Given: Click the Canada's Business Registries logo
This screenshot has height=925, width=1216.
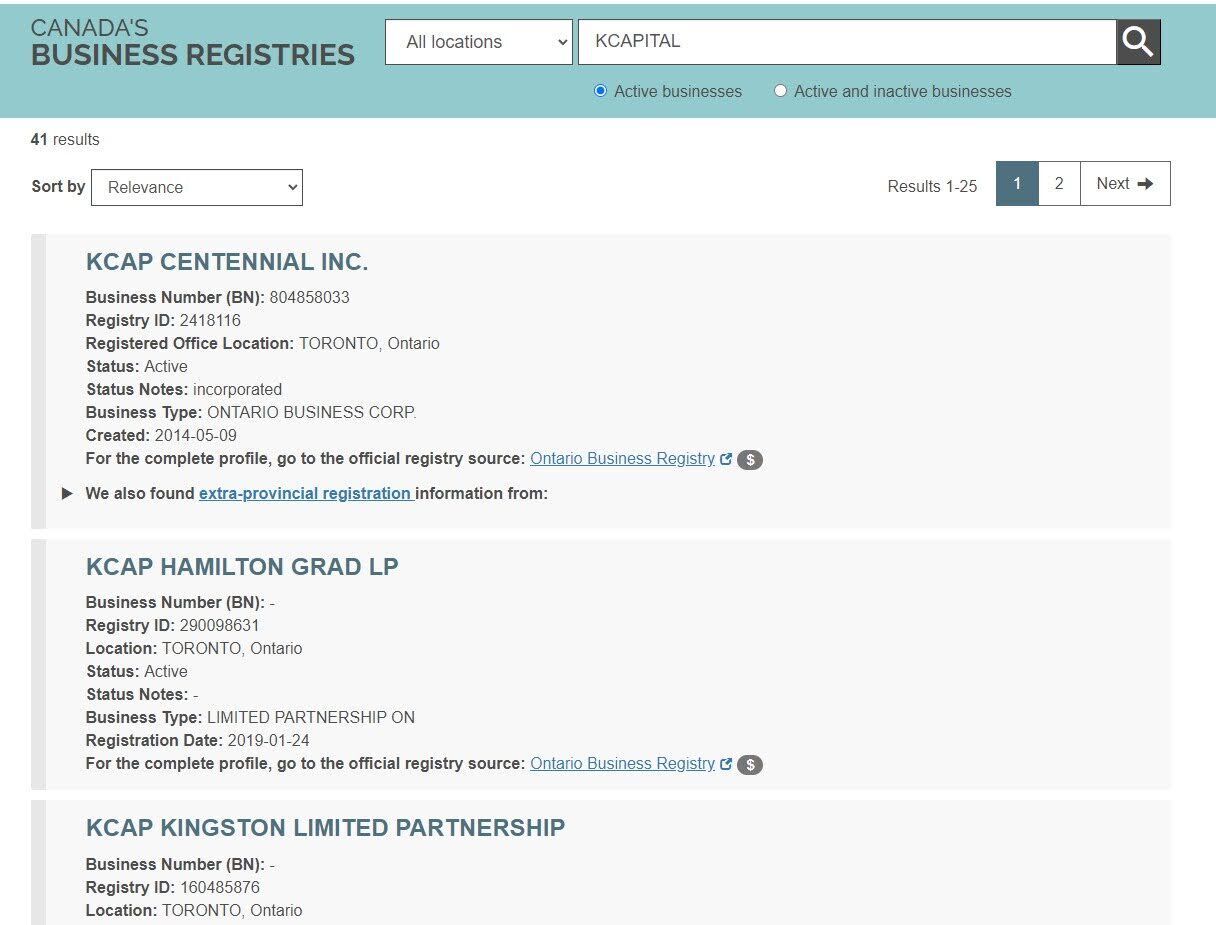Looking at the screenshot, I should [192, 42].
